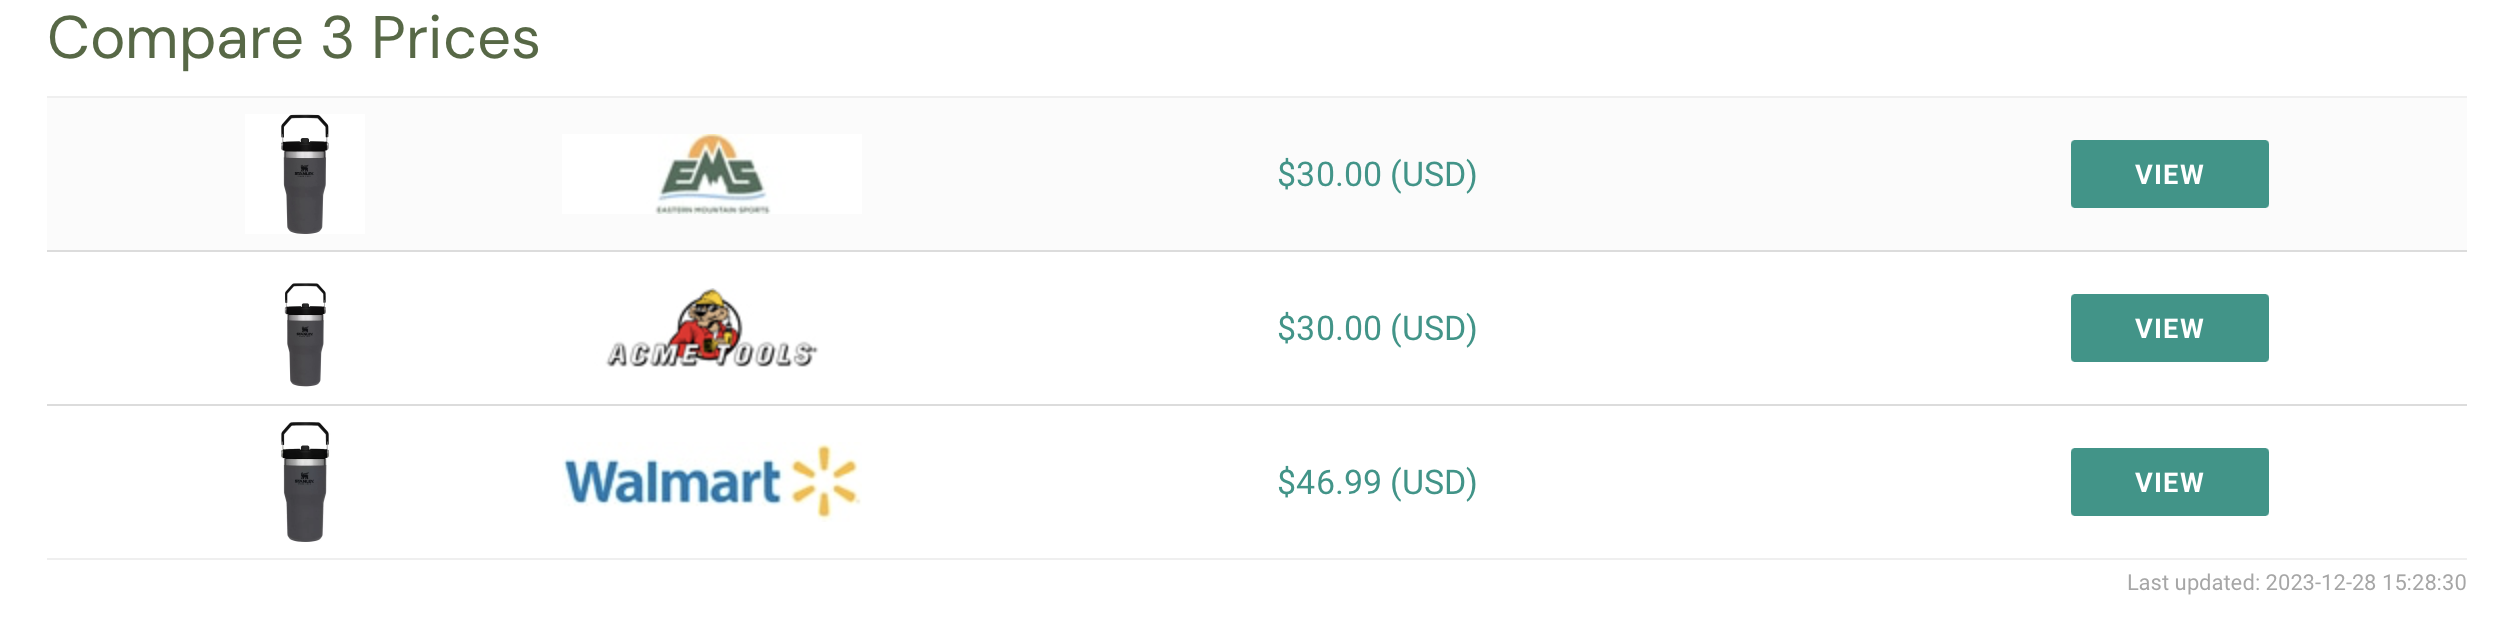This screenshot has height=634, width=2520.
Task: Click the orange sun arc above EMS
Action: [x=712, y=145]
